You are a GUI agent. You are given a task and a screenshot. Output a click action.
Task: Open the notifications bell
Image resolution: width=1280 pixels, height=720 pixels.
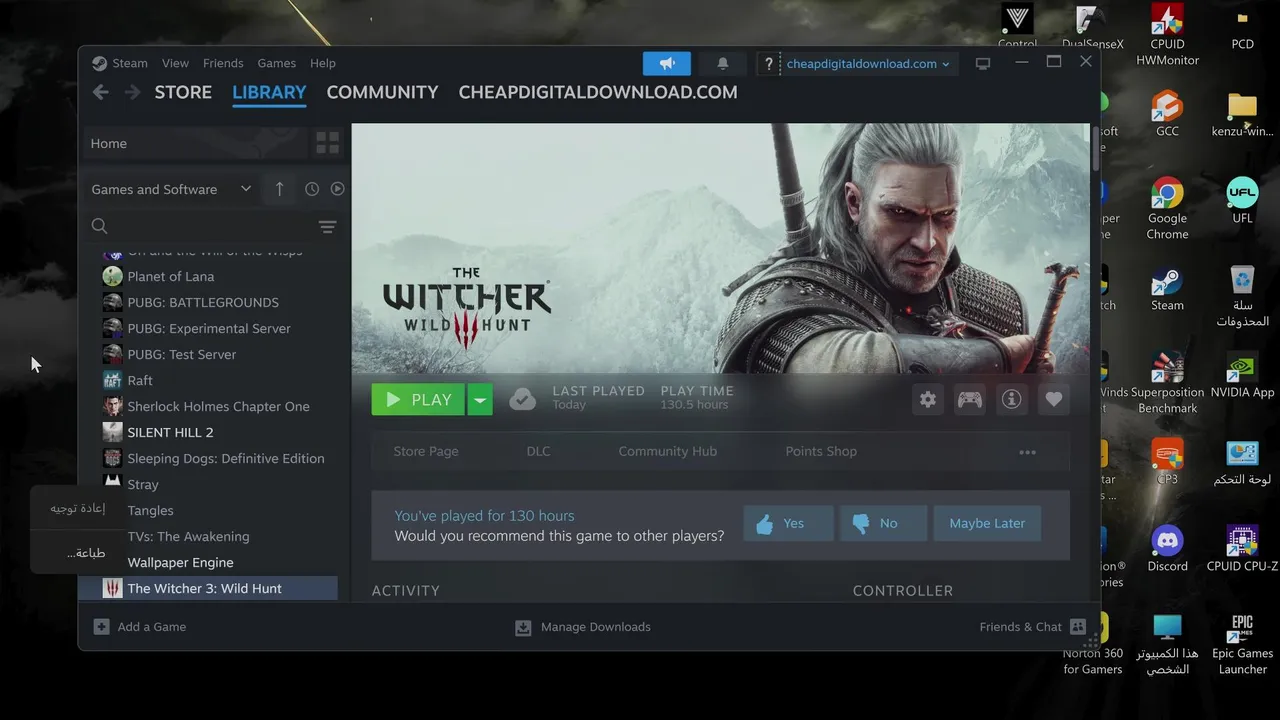[723, 64]
